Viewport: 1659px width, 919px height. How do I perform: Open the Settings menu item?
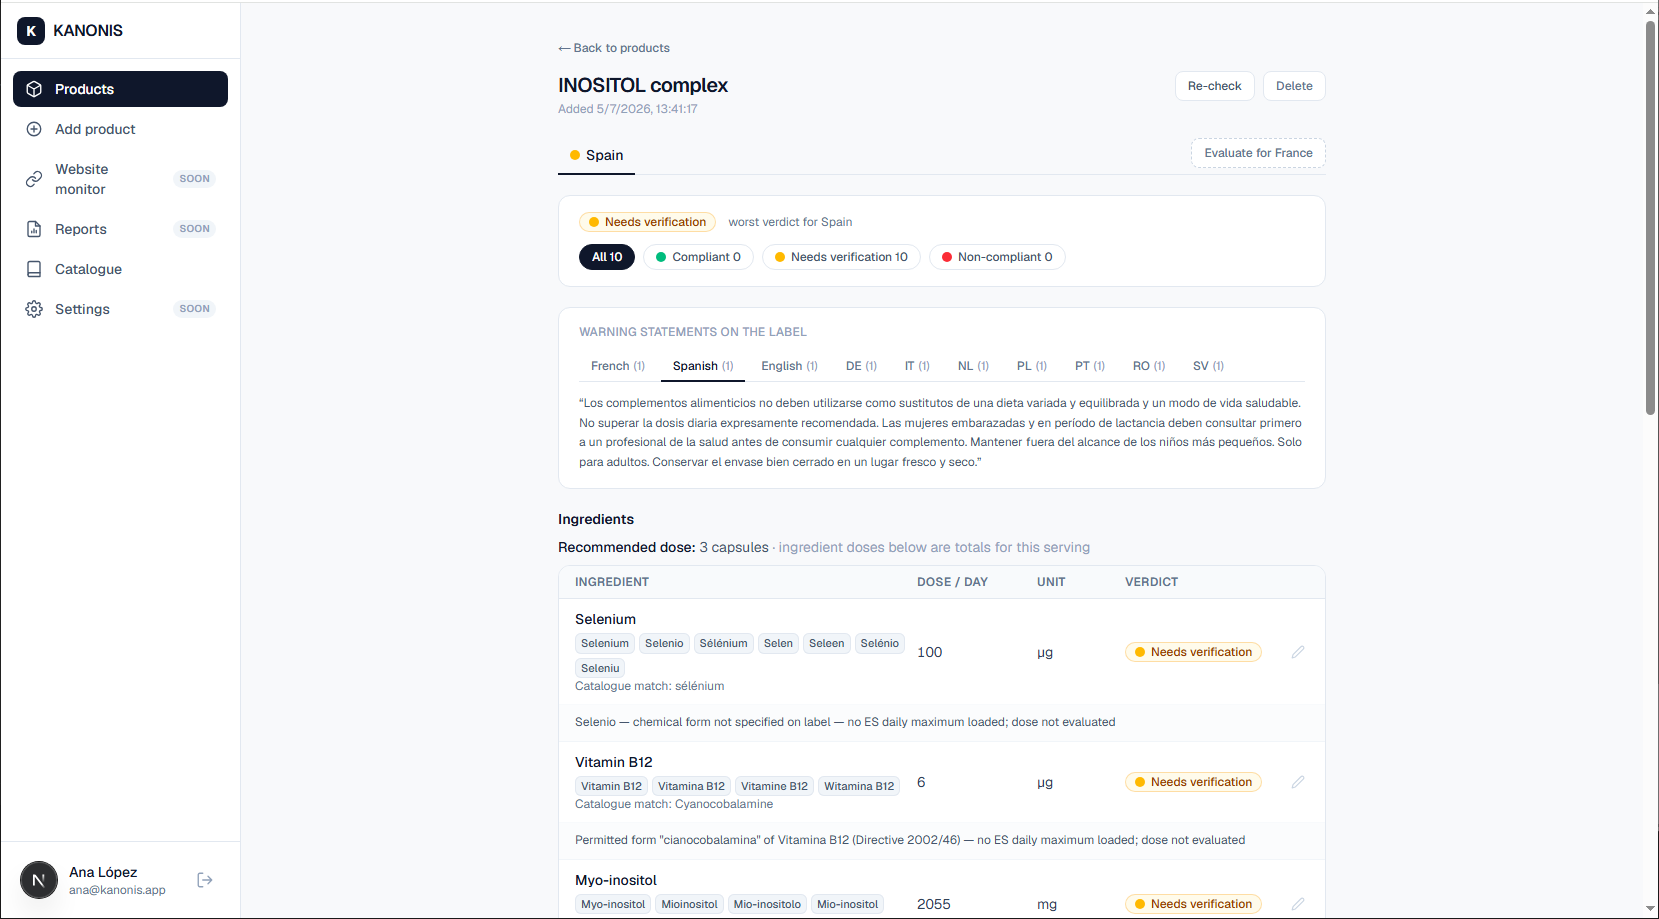[120, 309]
